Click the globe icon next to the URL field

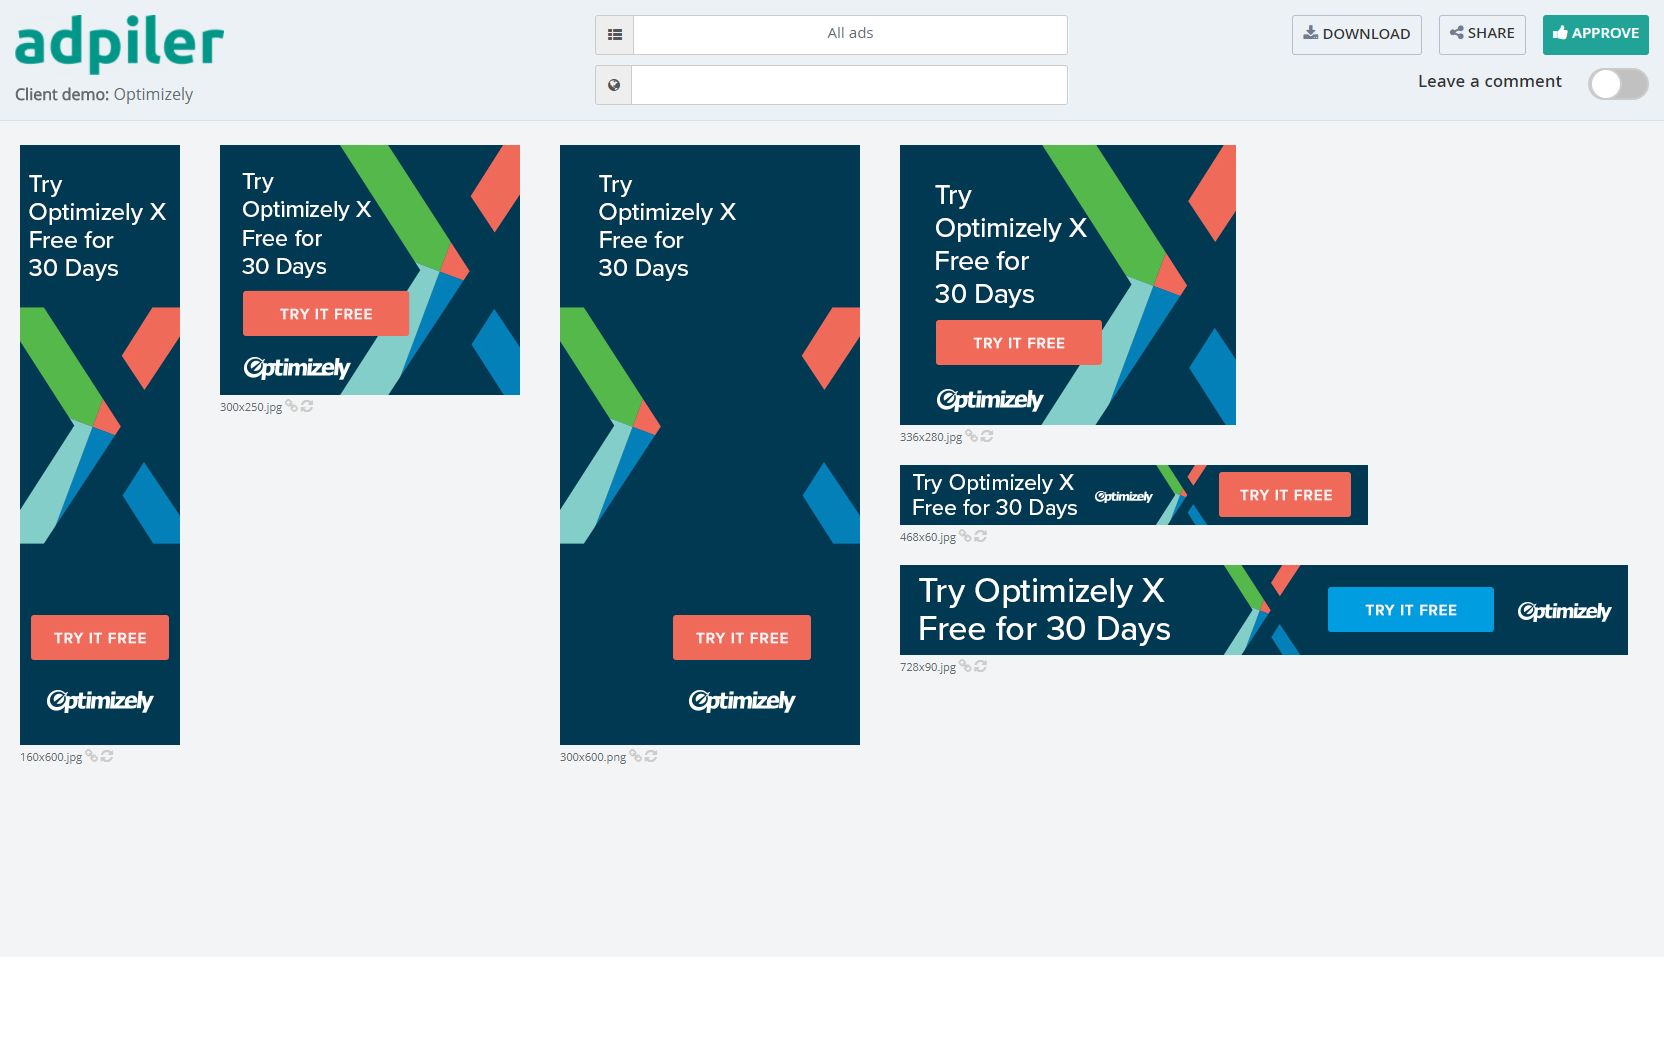tap(614, 85)
